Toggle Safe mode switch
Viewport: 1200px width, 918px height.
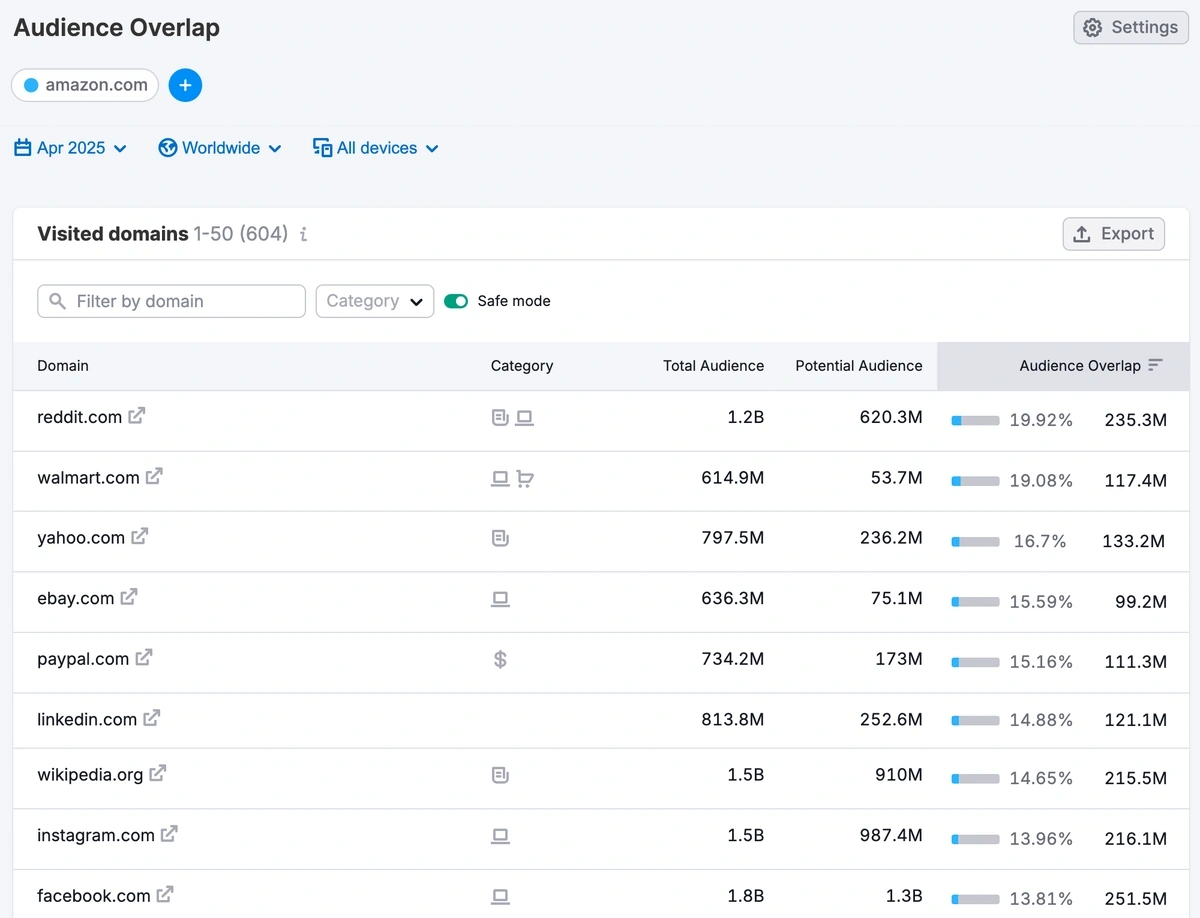point(456,301)
